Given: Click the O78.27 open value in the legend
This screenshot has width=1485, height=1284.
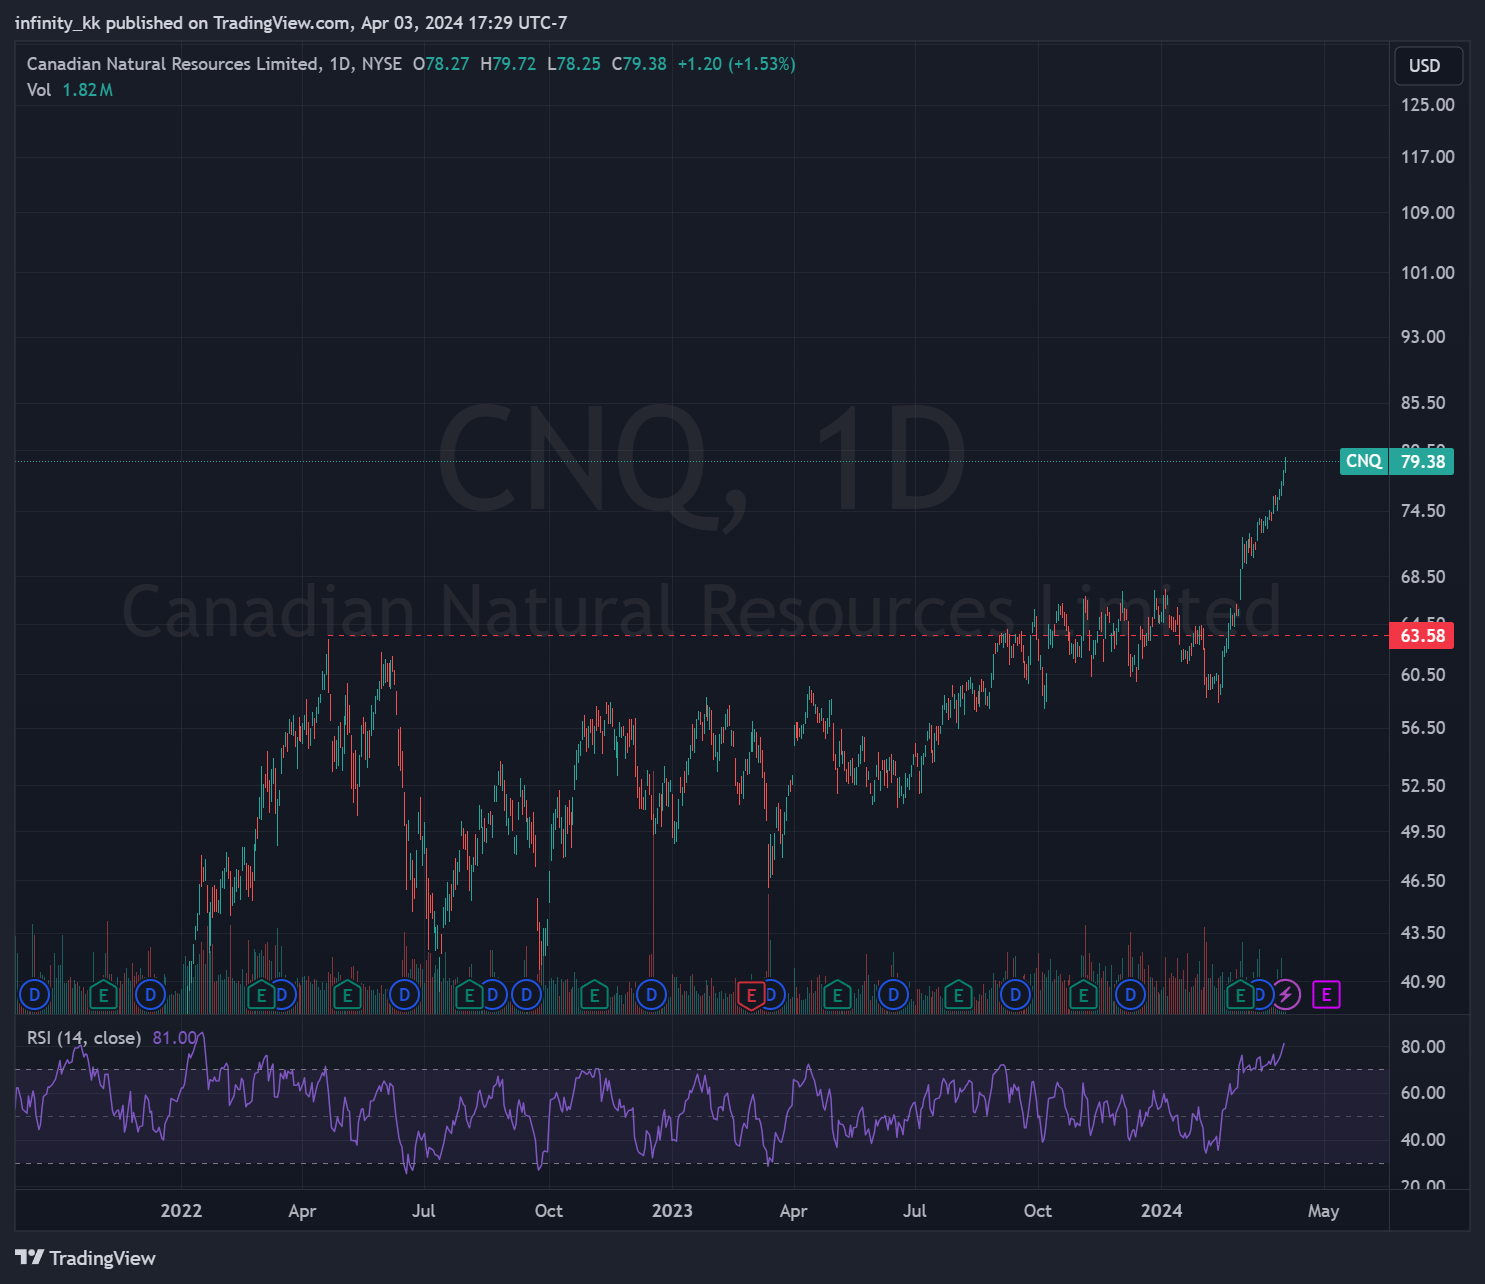Looking at the screenshot, I should pos(441,64).
